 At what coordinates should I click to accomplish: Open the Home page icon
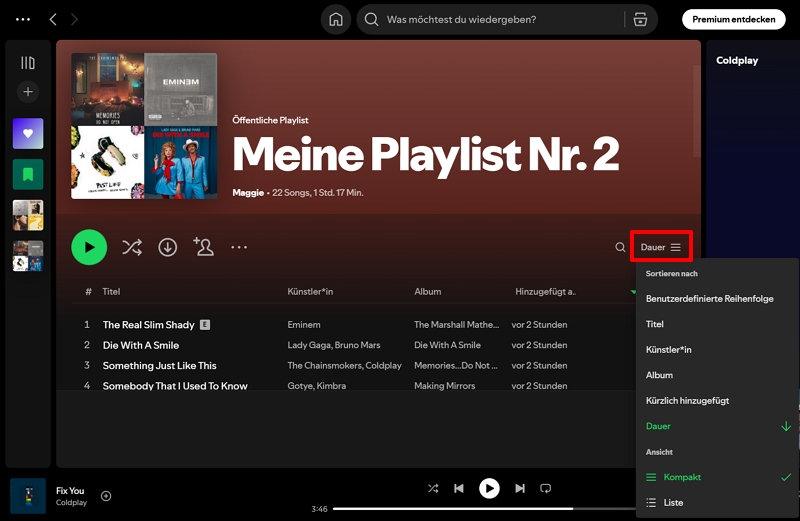coord(336,19)
